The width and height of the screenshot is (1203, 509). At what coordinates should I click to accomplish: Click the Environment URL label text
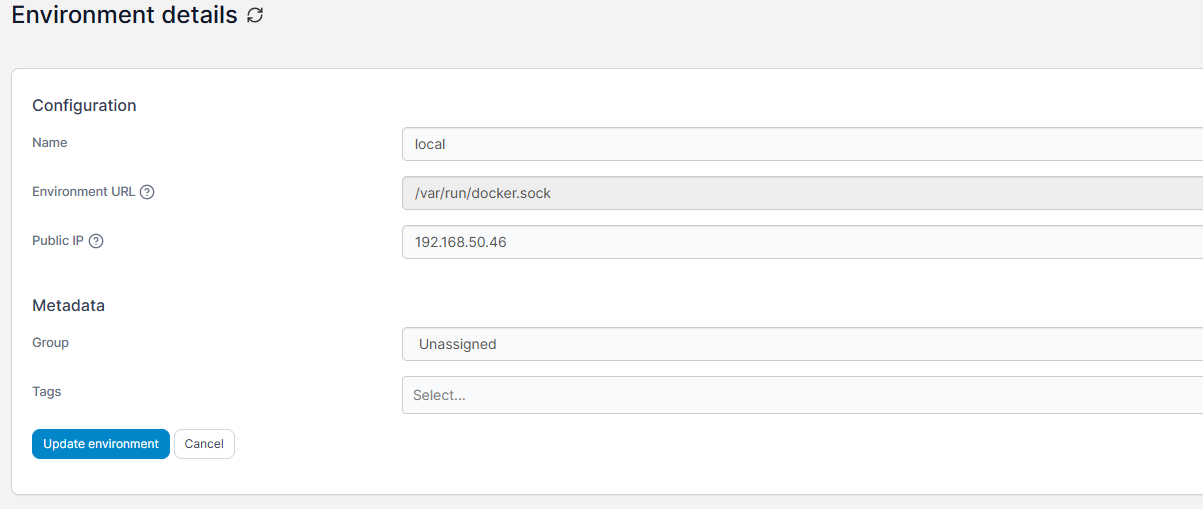tap(84, 191)
